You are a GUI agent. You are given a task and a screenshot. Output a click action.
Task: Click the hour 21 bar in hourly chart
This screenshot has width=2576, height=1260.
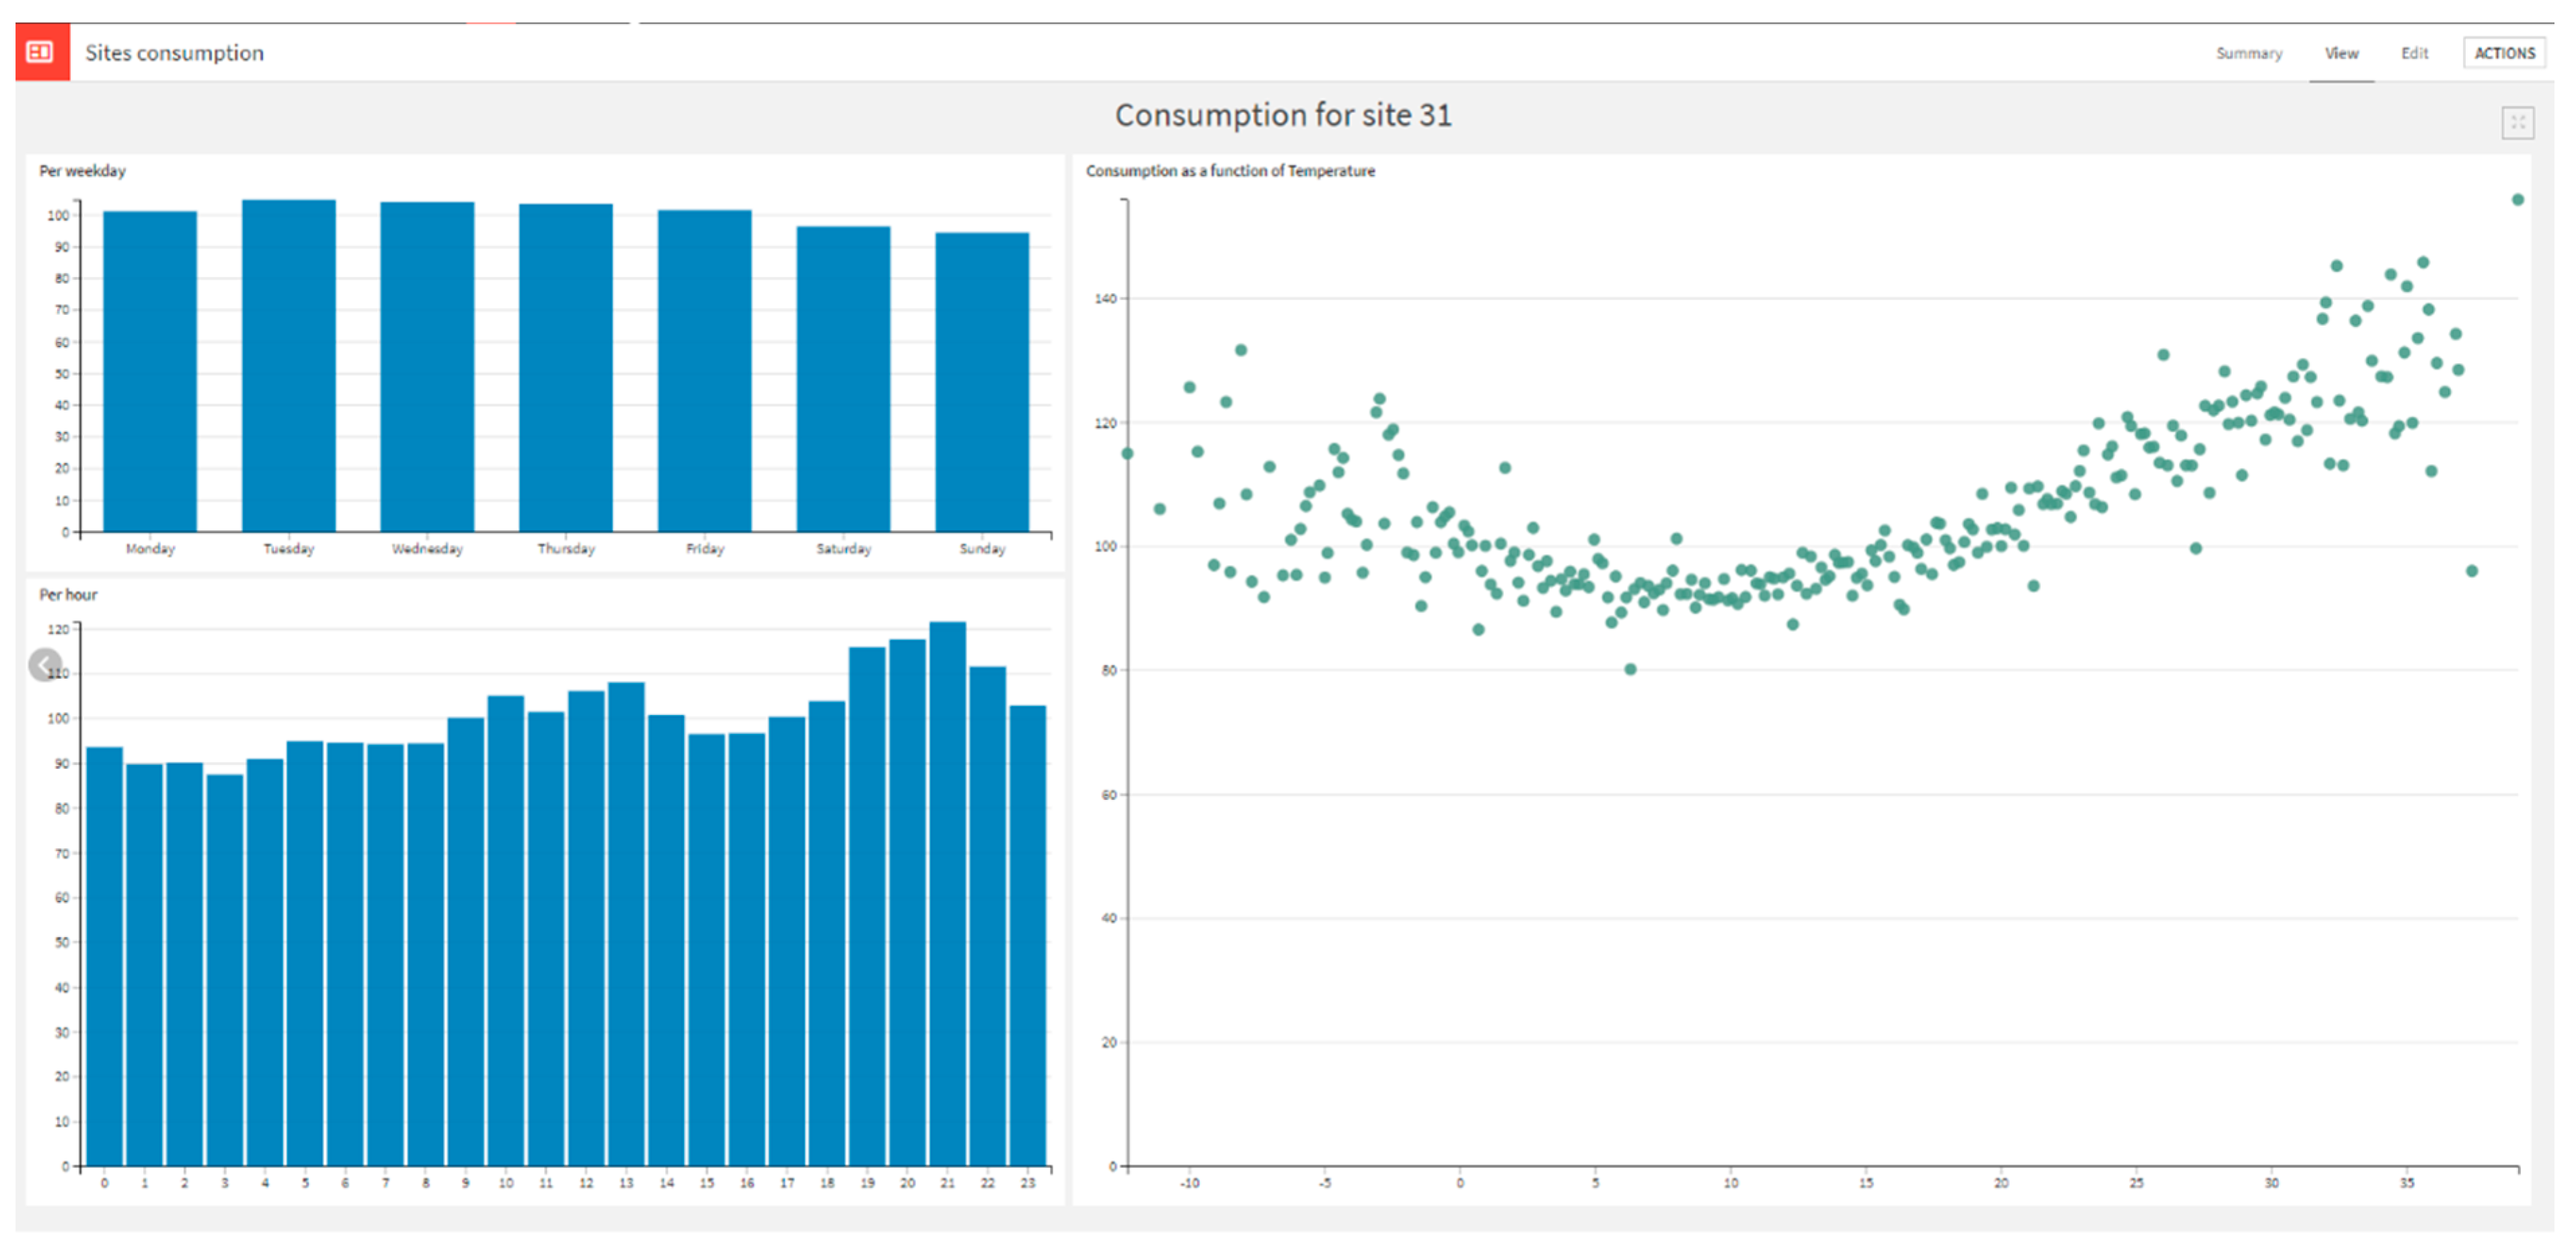947,894
